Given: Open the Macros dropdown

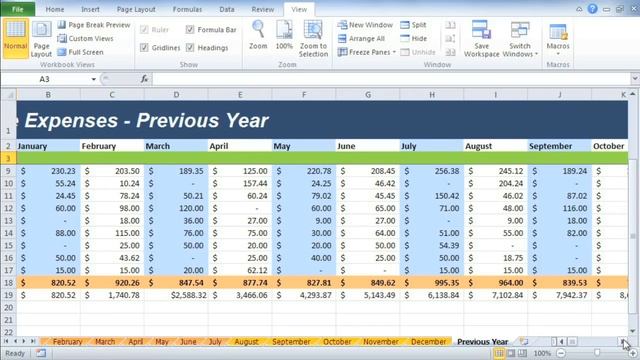Looking at the screenshot, I should [x=558, y=39].
